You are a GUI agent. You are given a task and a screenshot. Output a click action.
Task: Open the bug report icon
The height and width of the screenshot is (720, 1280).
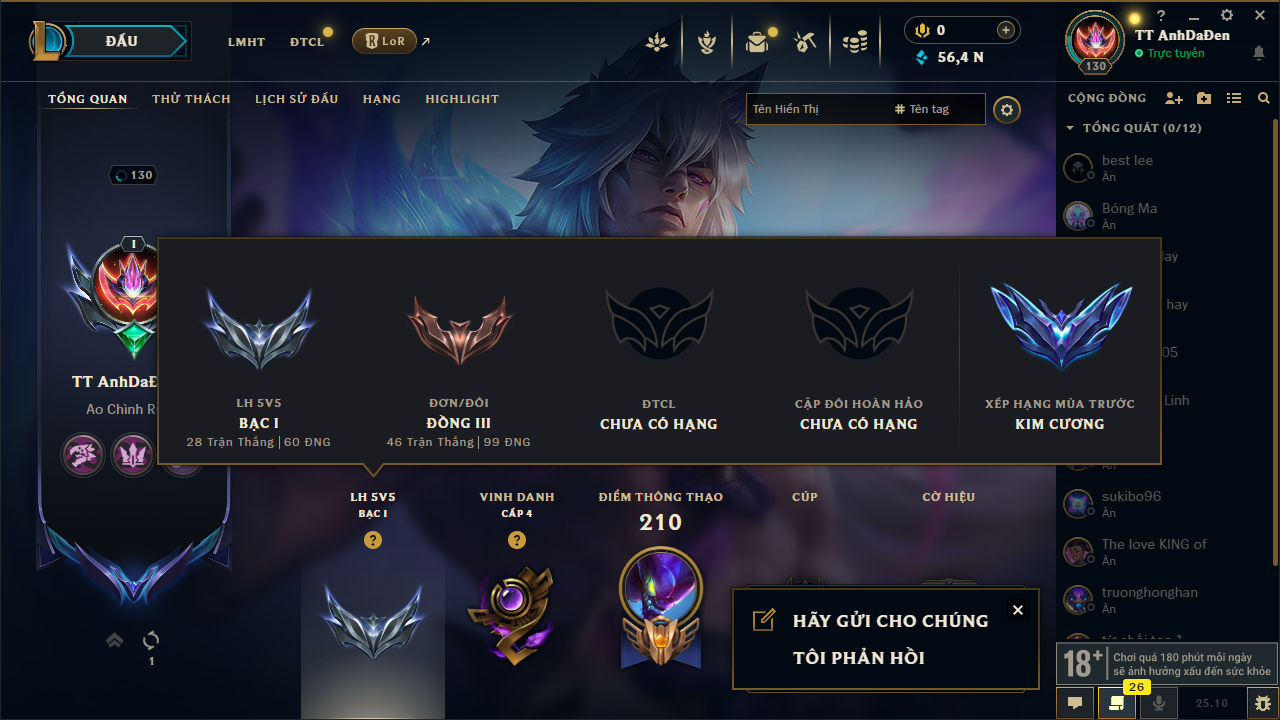click(1262, 703)
